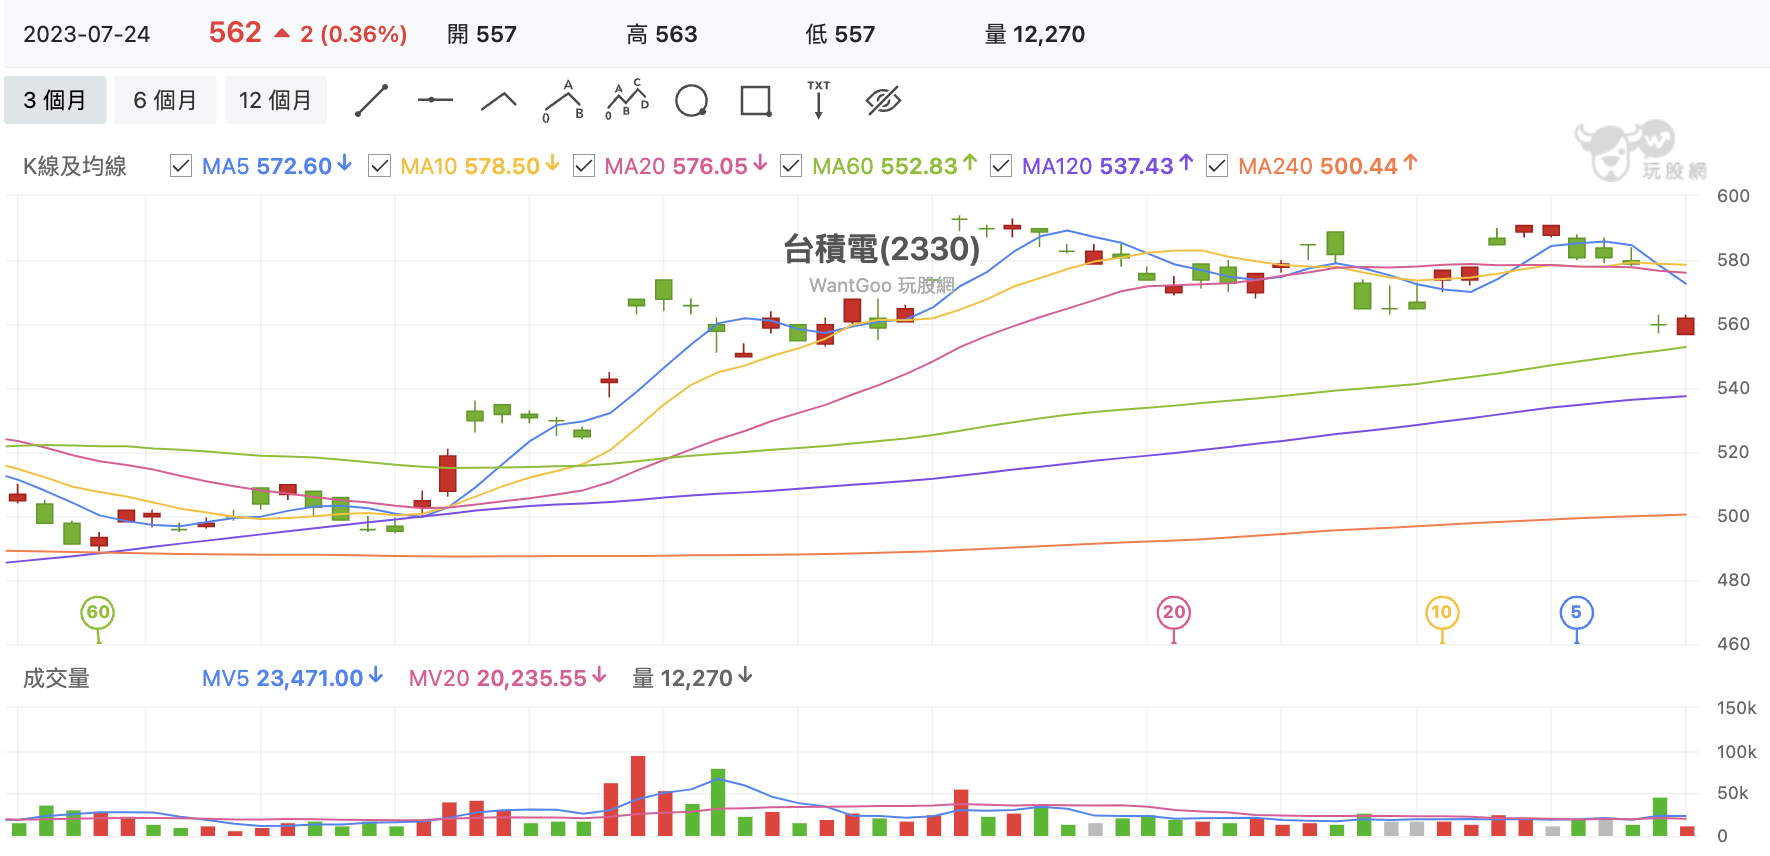The height and width of the screenshot is (856, 1770).
Task: Pick the angle polyline drawing tool
Action: [499, 100]
